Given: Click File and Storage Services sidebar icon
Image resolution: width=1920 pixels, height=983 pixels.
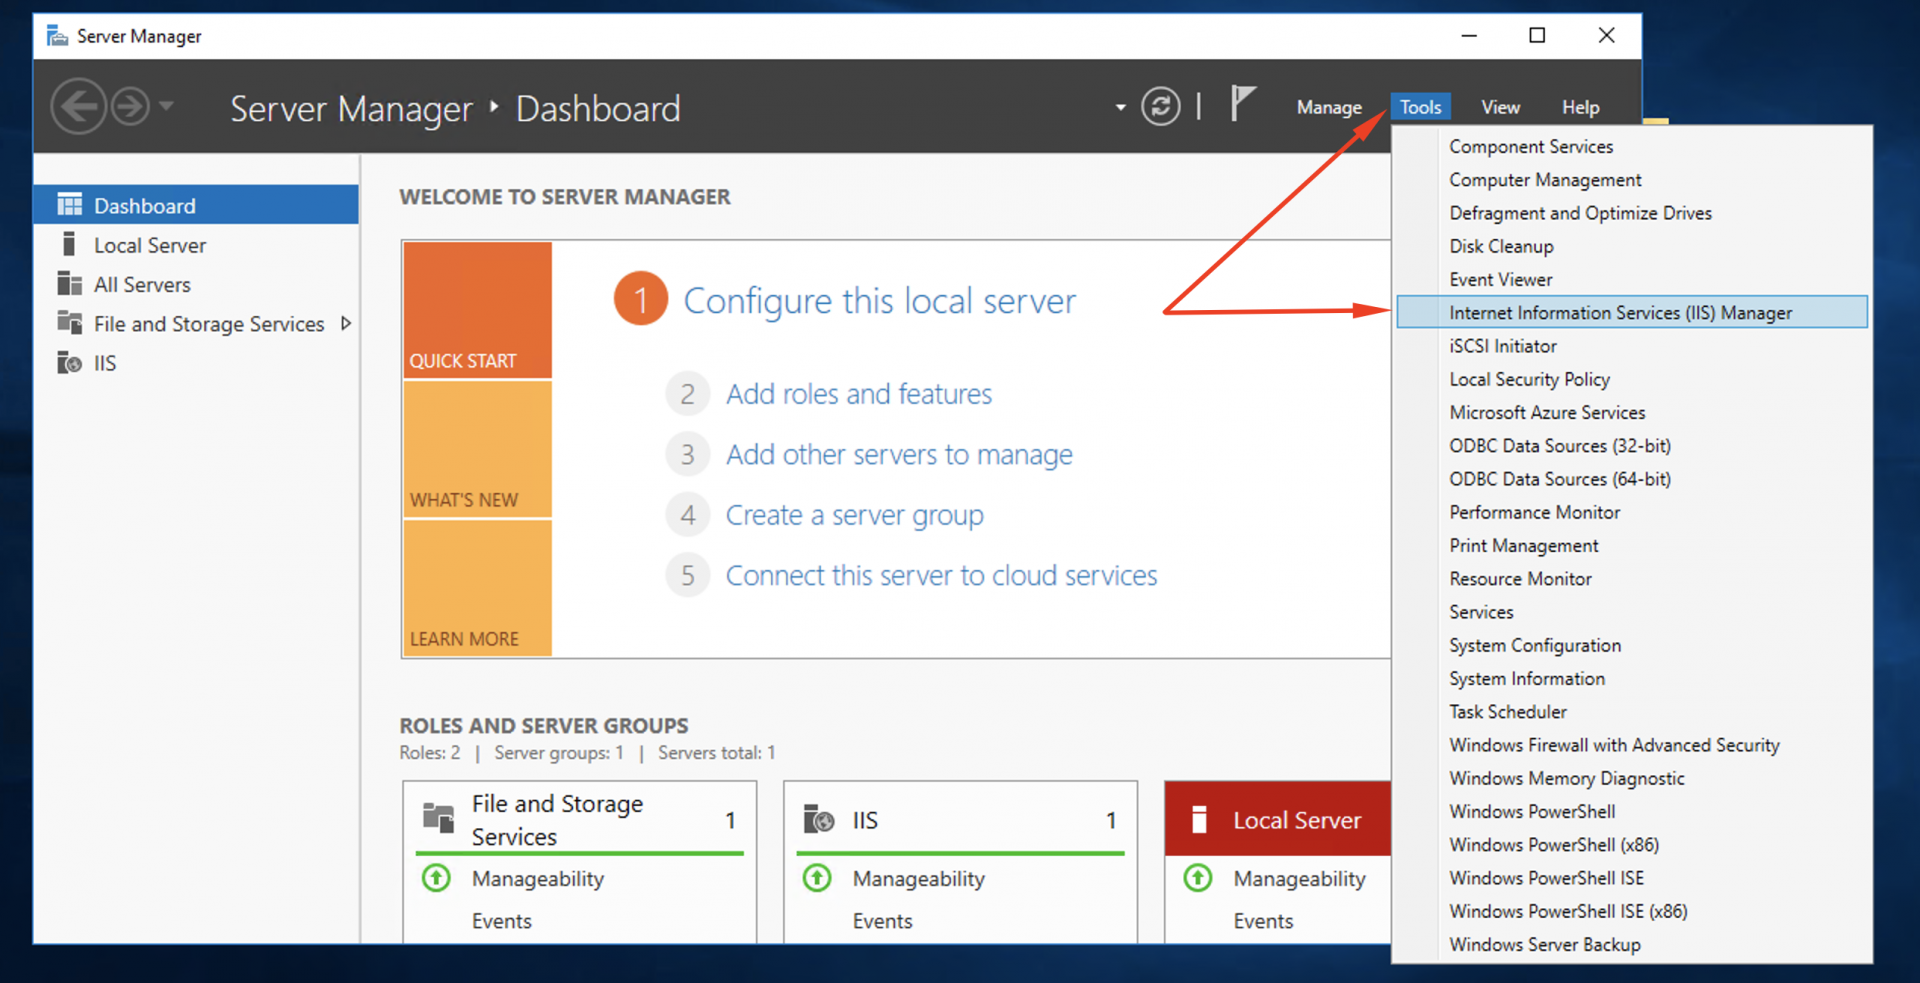Looking at the screenshot, I should 69,323.
